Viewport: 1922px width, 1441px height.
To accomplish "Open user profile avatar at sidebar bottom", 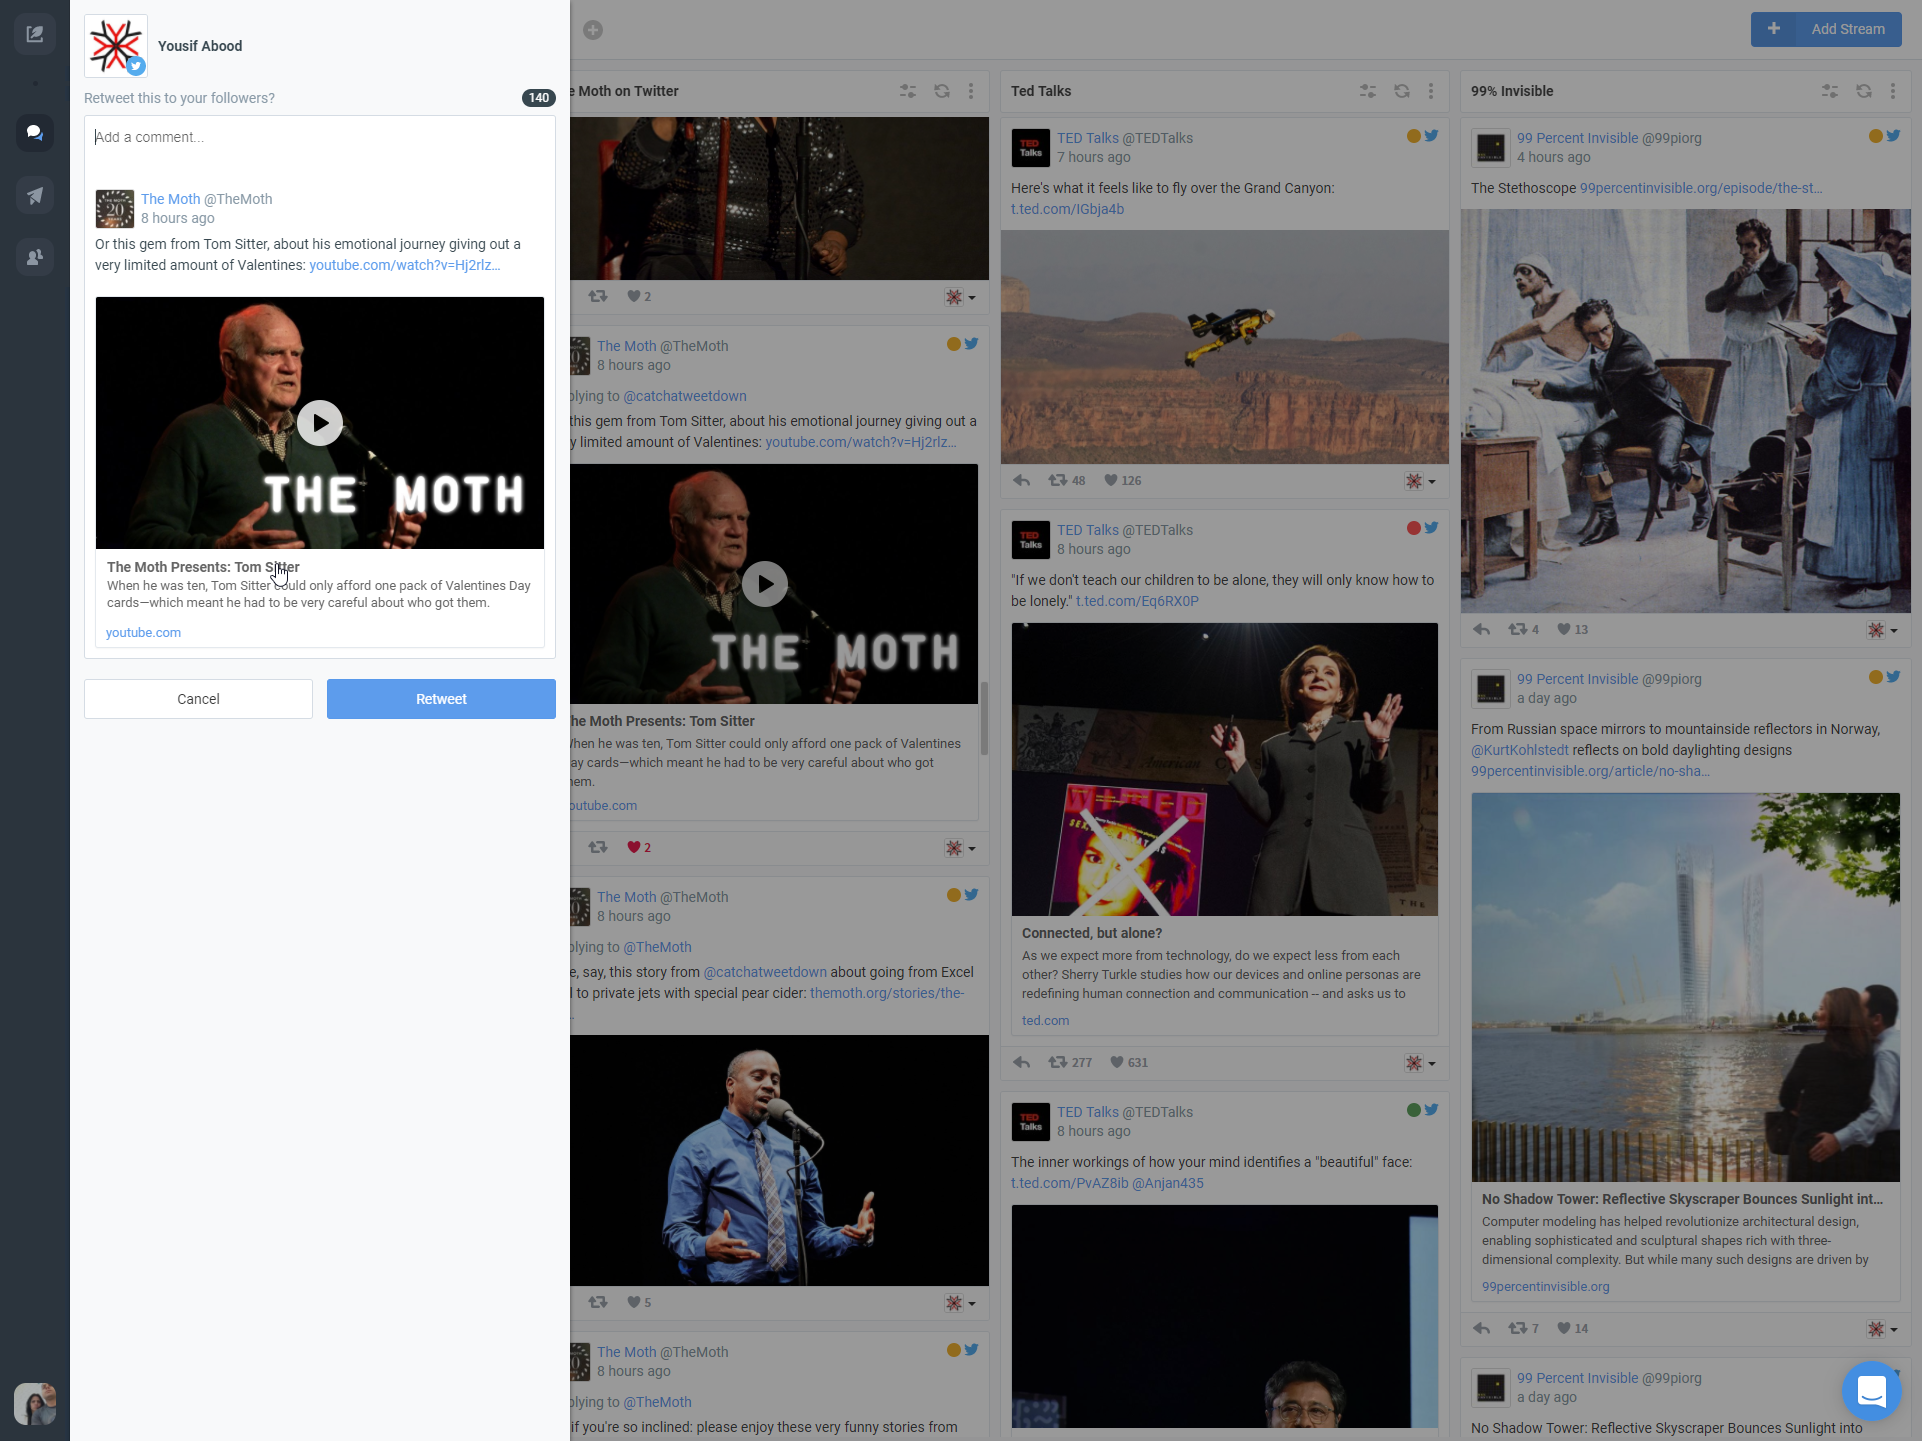I will coord(35,1404).
